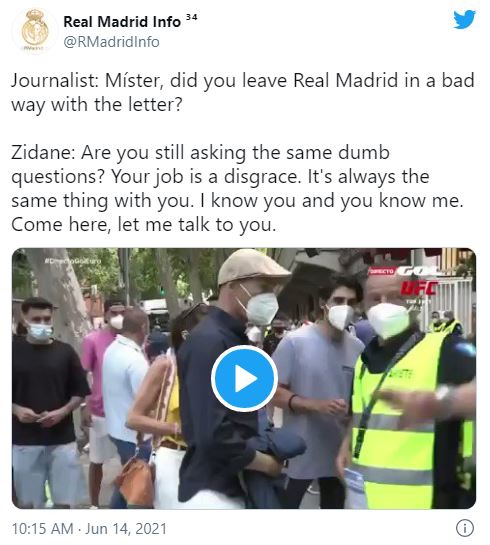Click the Real Madrid Info display name

[x=122, y=22]
